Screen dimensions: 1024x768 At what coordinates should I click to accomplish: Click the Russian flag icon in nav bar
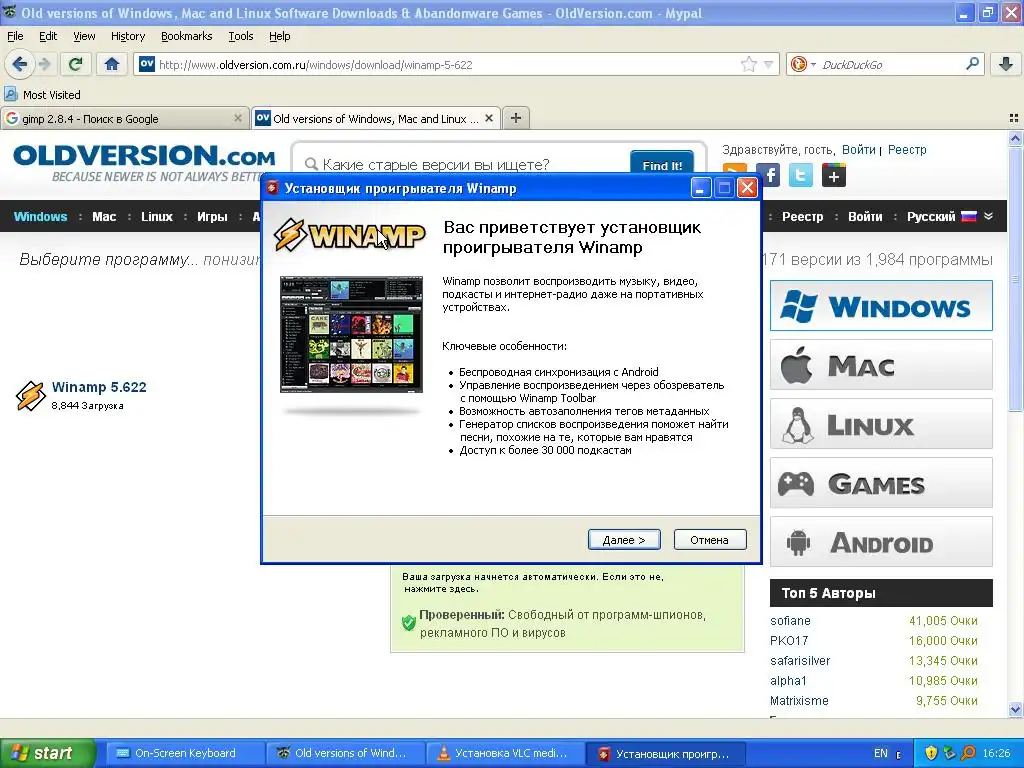coord(969,216)
